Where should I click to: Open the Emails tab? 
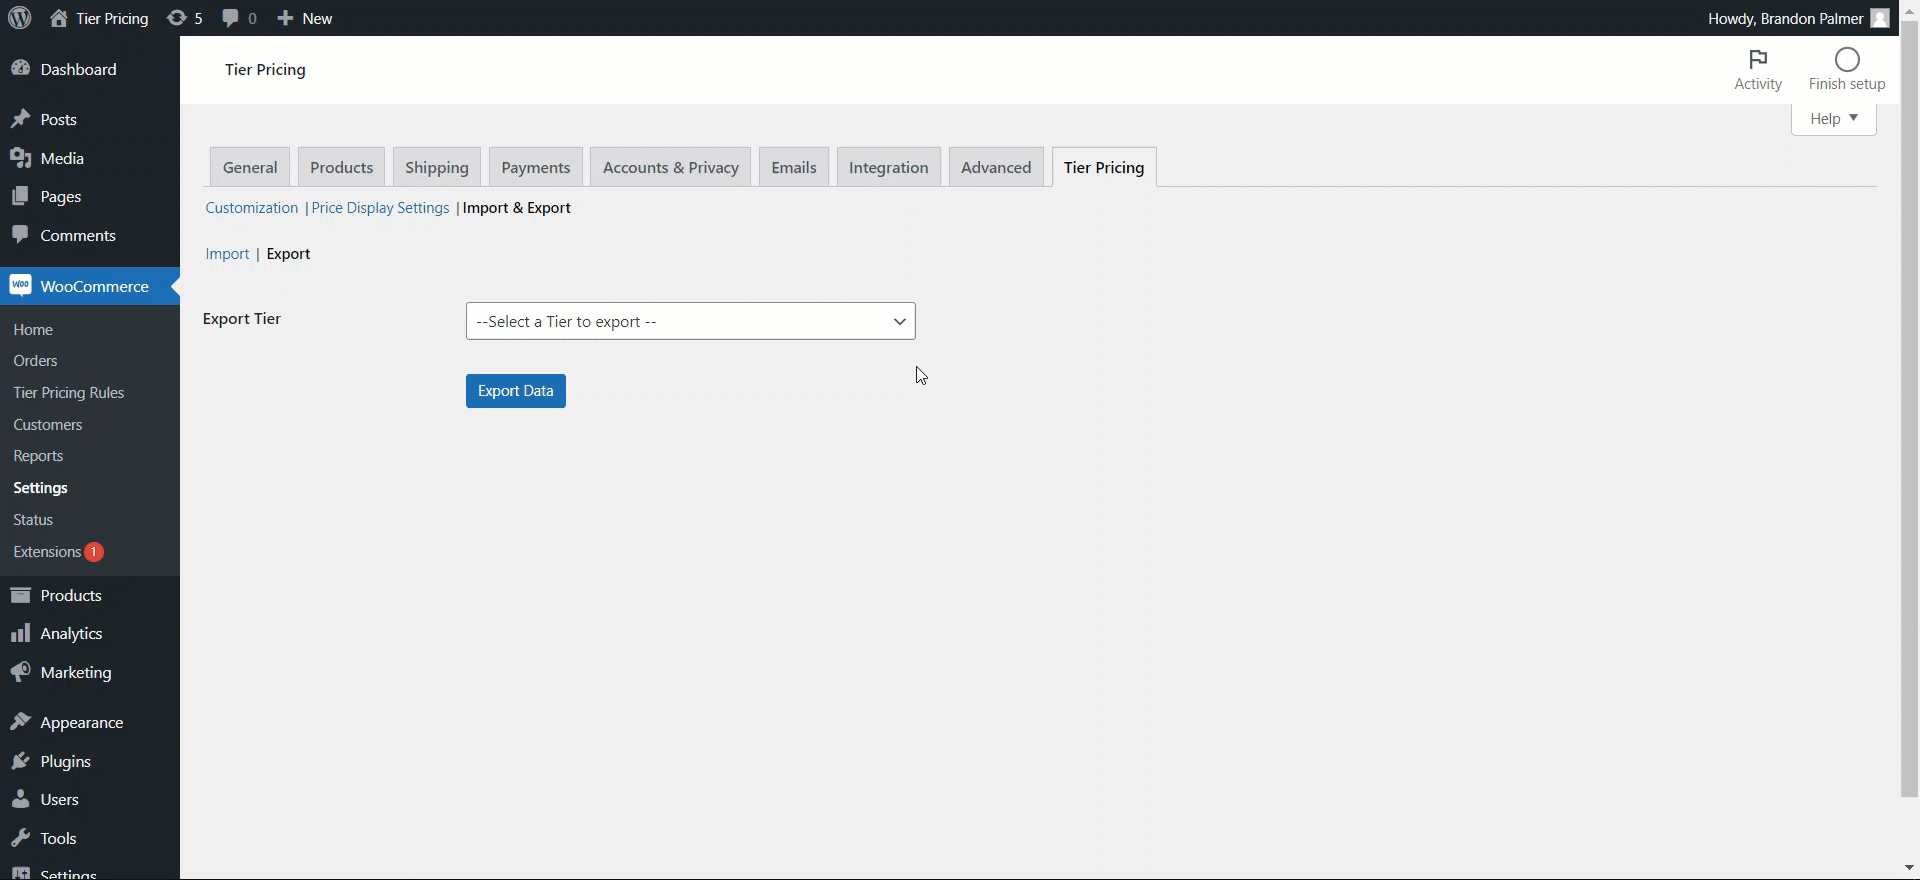(794, 167)
